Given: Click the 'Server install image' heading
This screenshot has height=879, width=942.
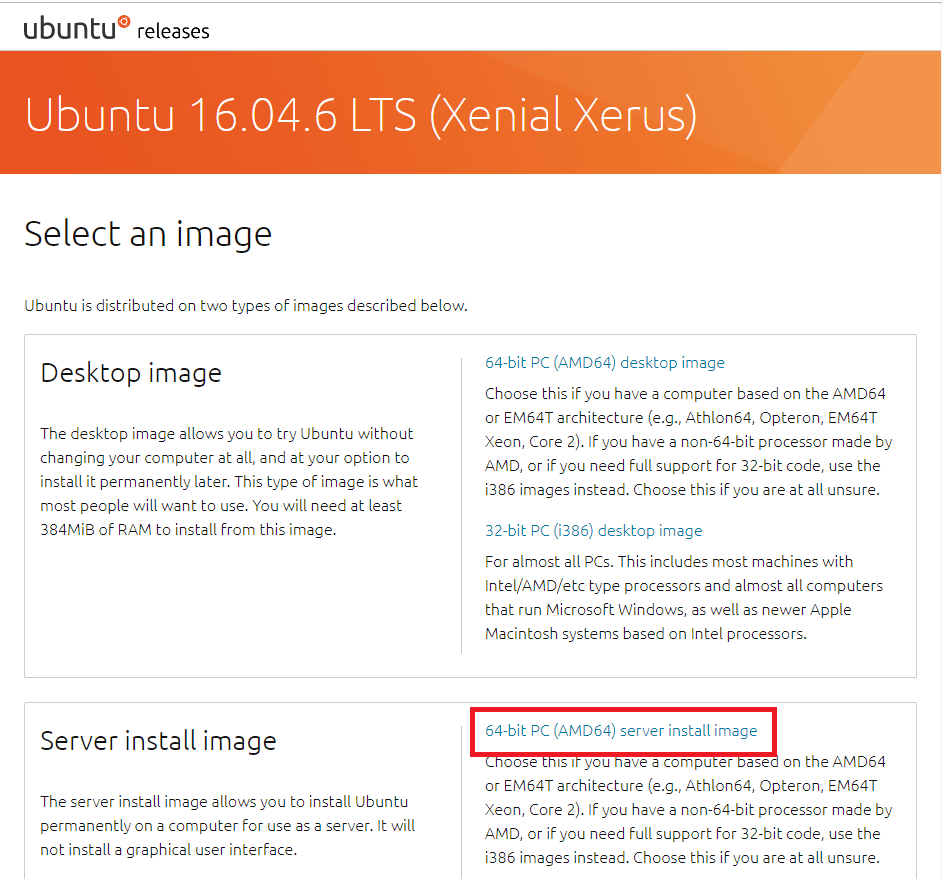Looking at the screenshot, I should pyautogui.click(x=158, y=741).
